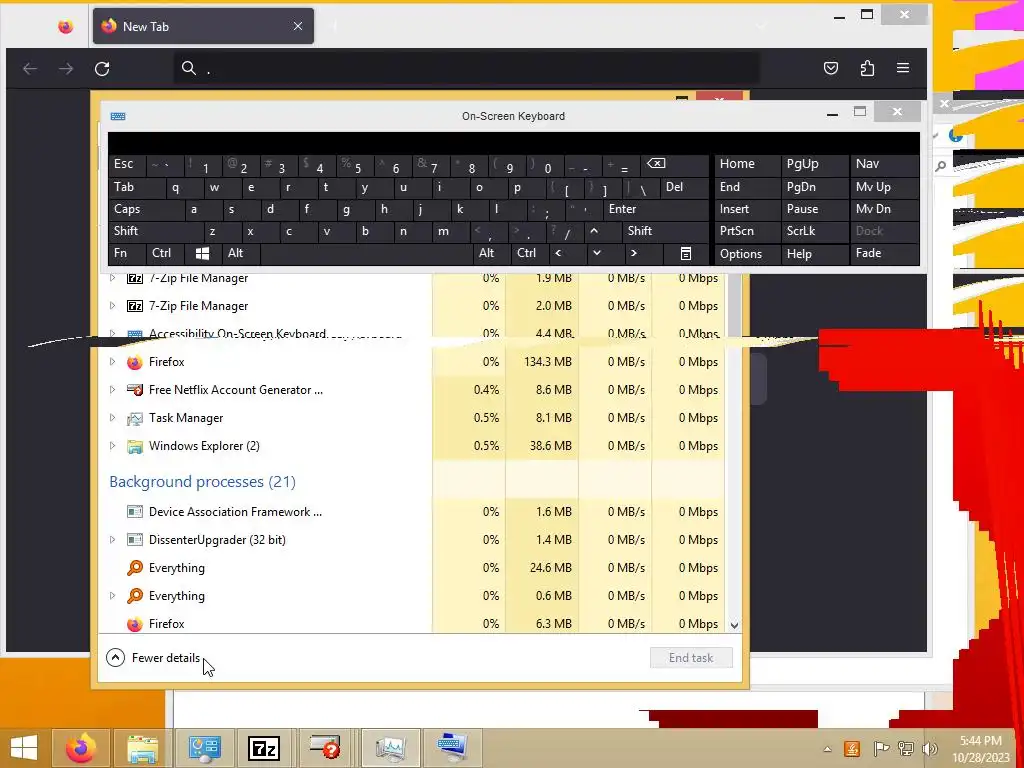Expand Free Netflix Account Generator process

pyautogui.click(x=112, y=390)
